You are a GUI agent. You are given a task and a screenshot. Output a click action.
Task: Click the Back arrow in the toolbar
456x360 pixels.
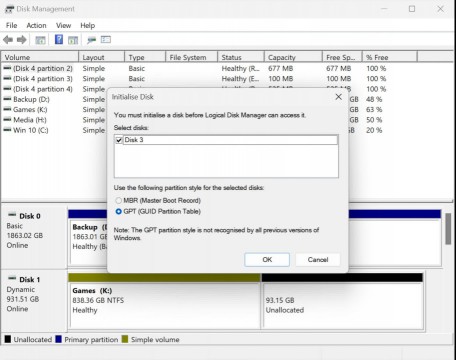pos(8,40)
